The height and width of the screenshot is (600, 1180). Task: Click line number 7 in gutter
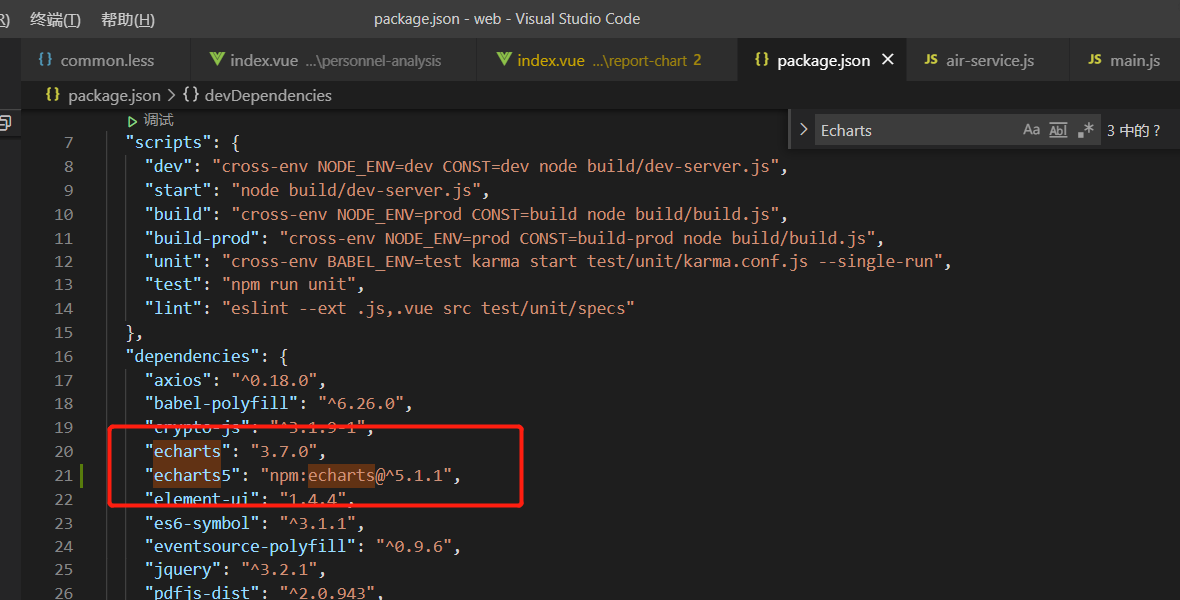[x=68, y=143]
